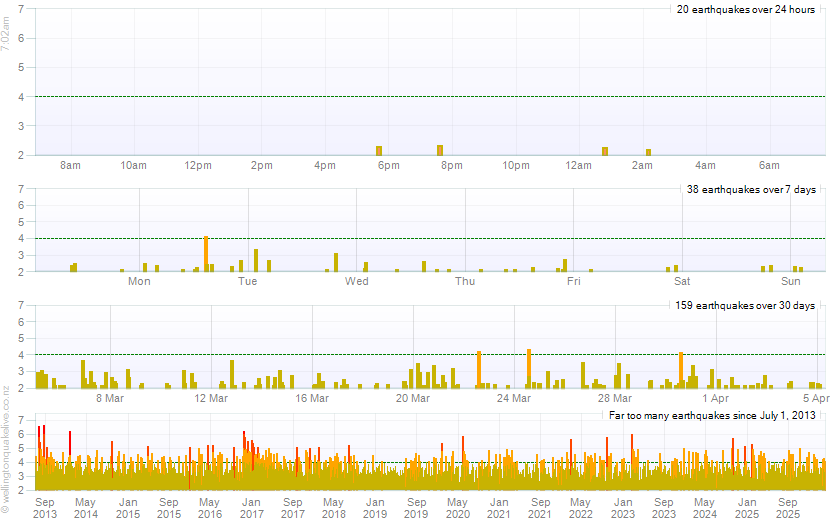Click the '12pm' axis label

[198, 165]
